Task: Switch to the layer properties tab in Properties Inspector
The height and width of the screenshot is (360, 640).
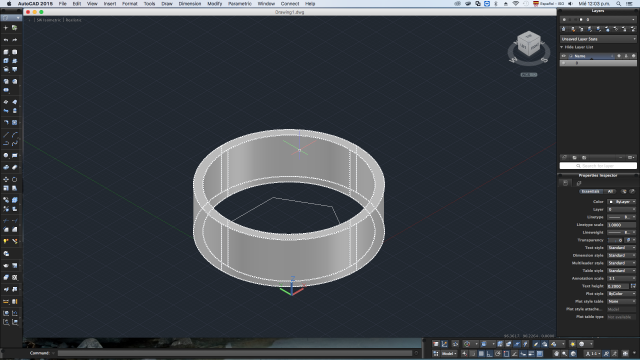Action: click(x=579, y=183)
